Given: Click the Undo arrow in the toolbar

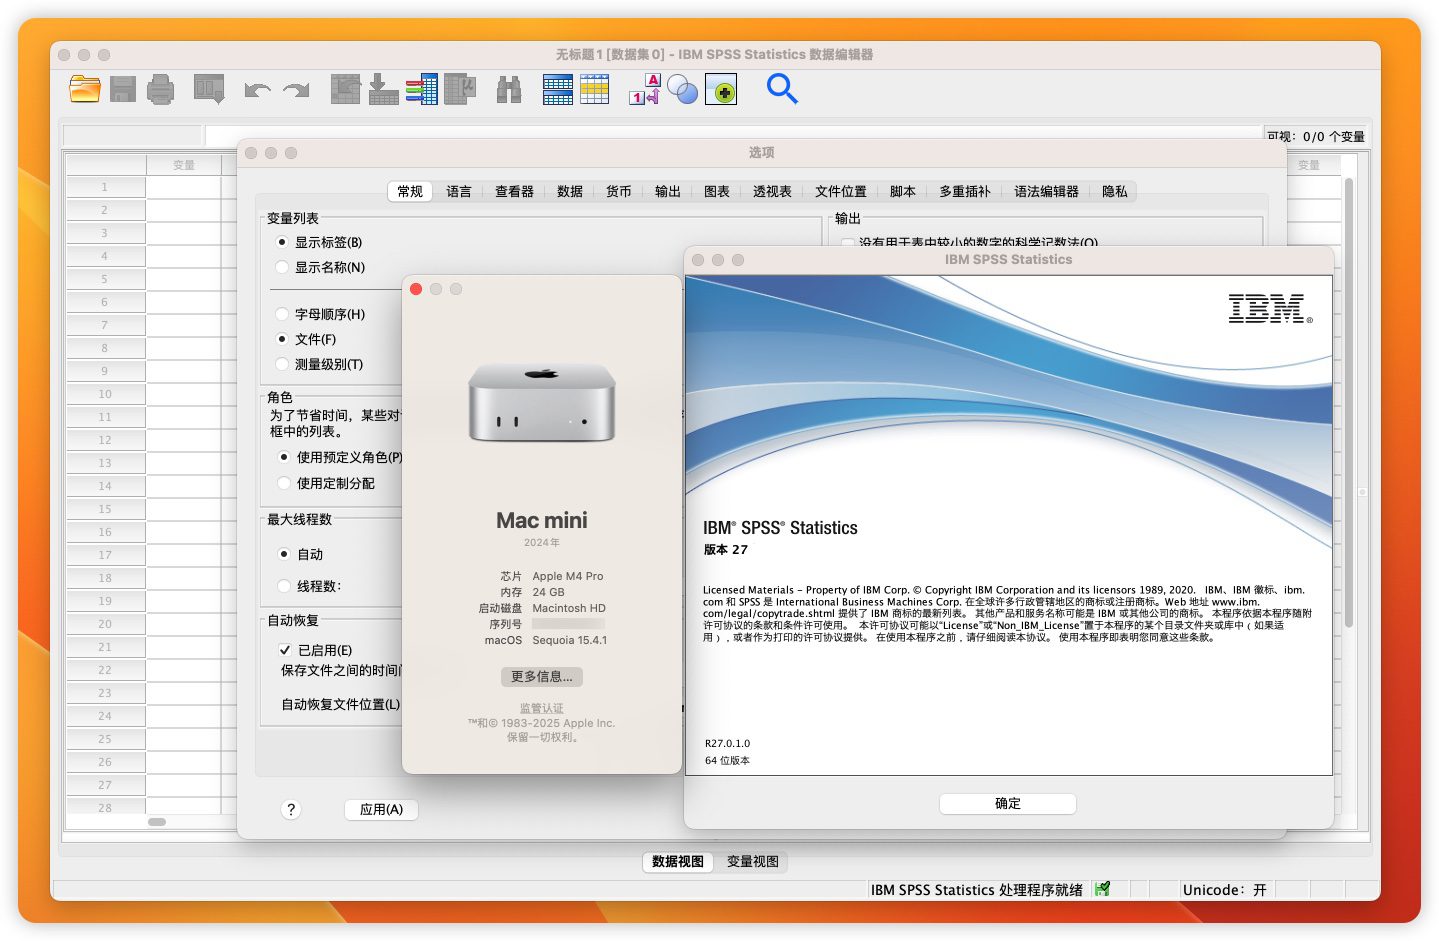Looking at the screenshot, I should click(257, 91).
